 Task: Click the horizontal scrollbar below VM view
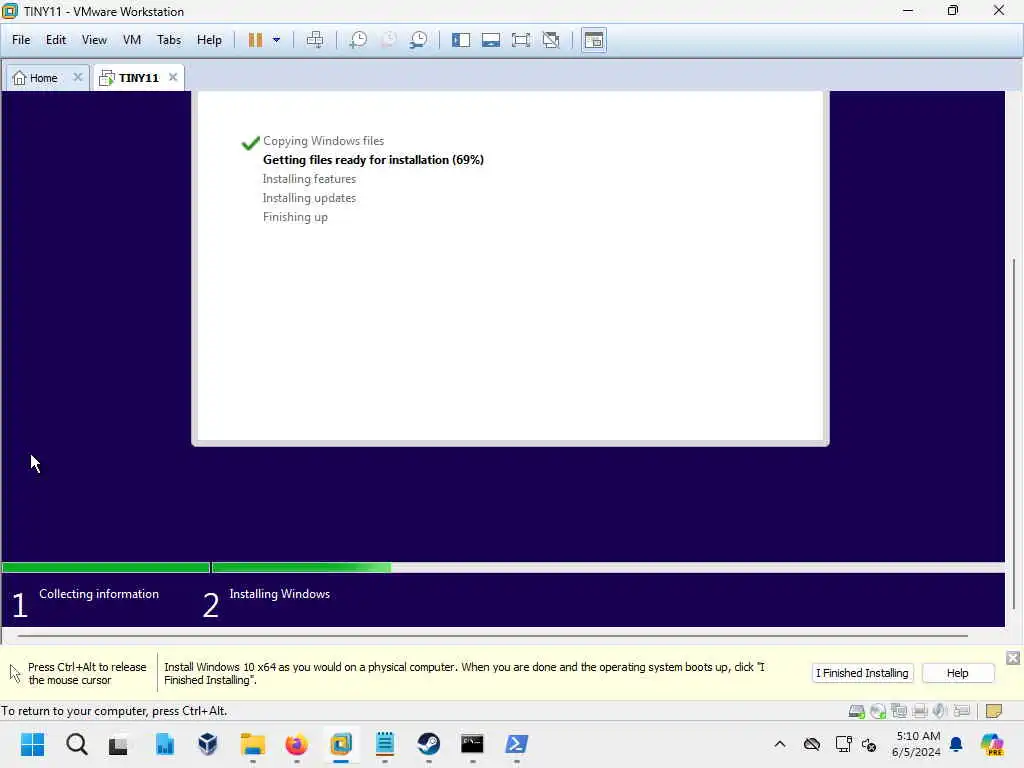[493, 635]
